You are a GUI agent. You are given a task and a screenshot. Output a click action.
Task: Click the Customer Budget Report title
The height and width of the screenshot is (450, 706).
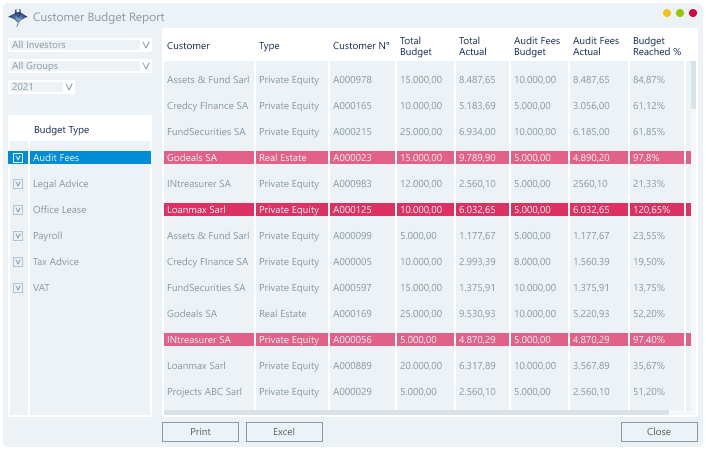(x=99, y=17)
